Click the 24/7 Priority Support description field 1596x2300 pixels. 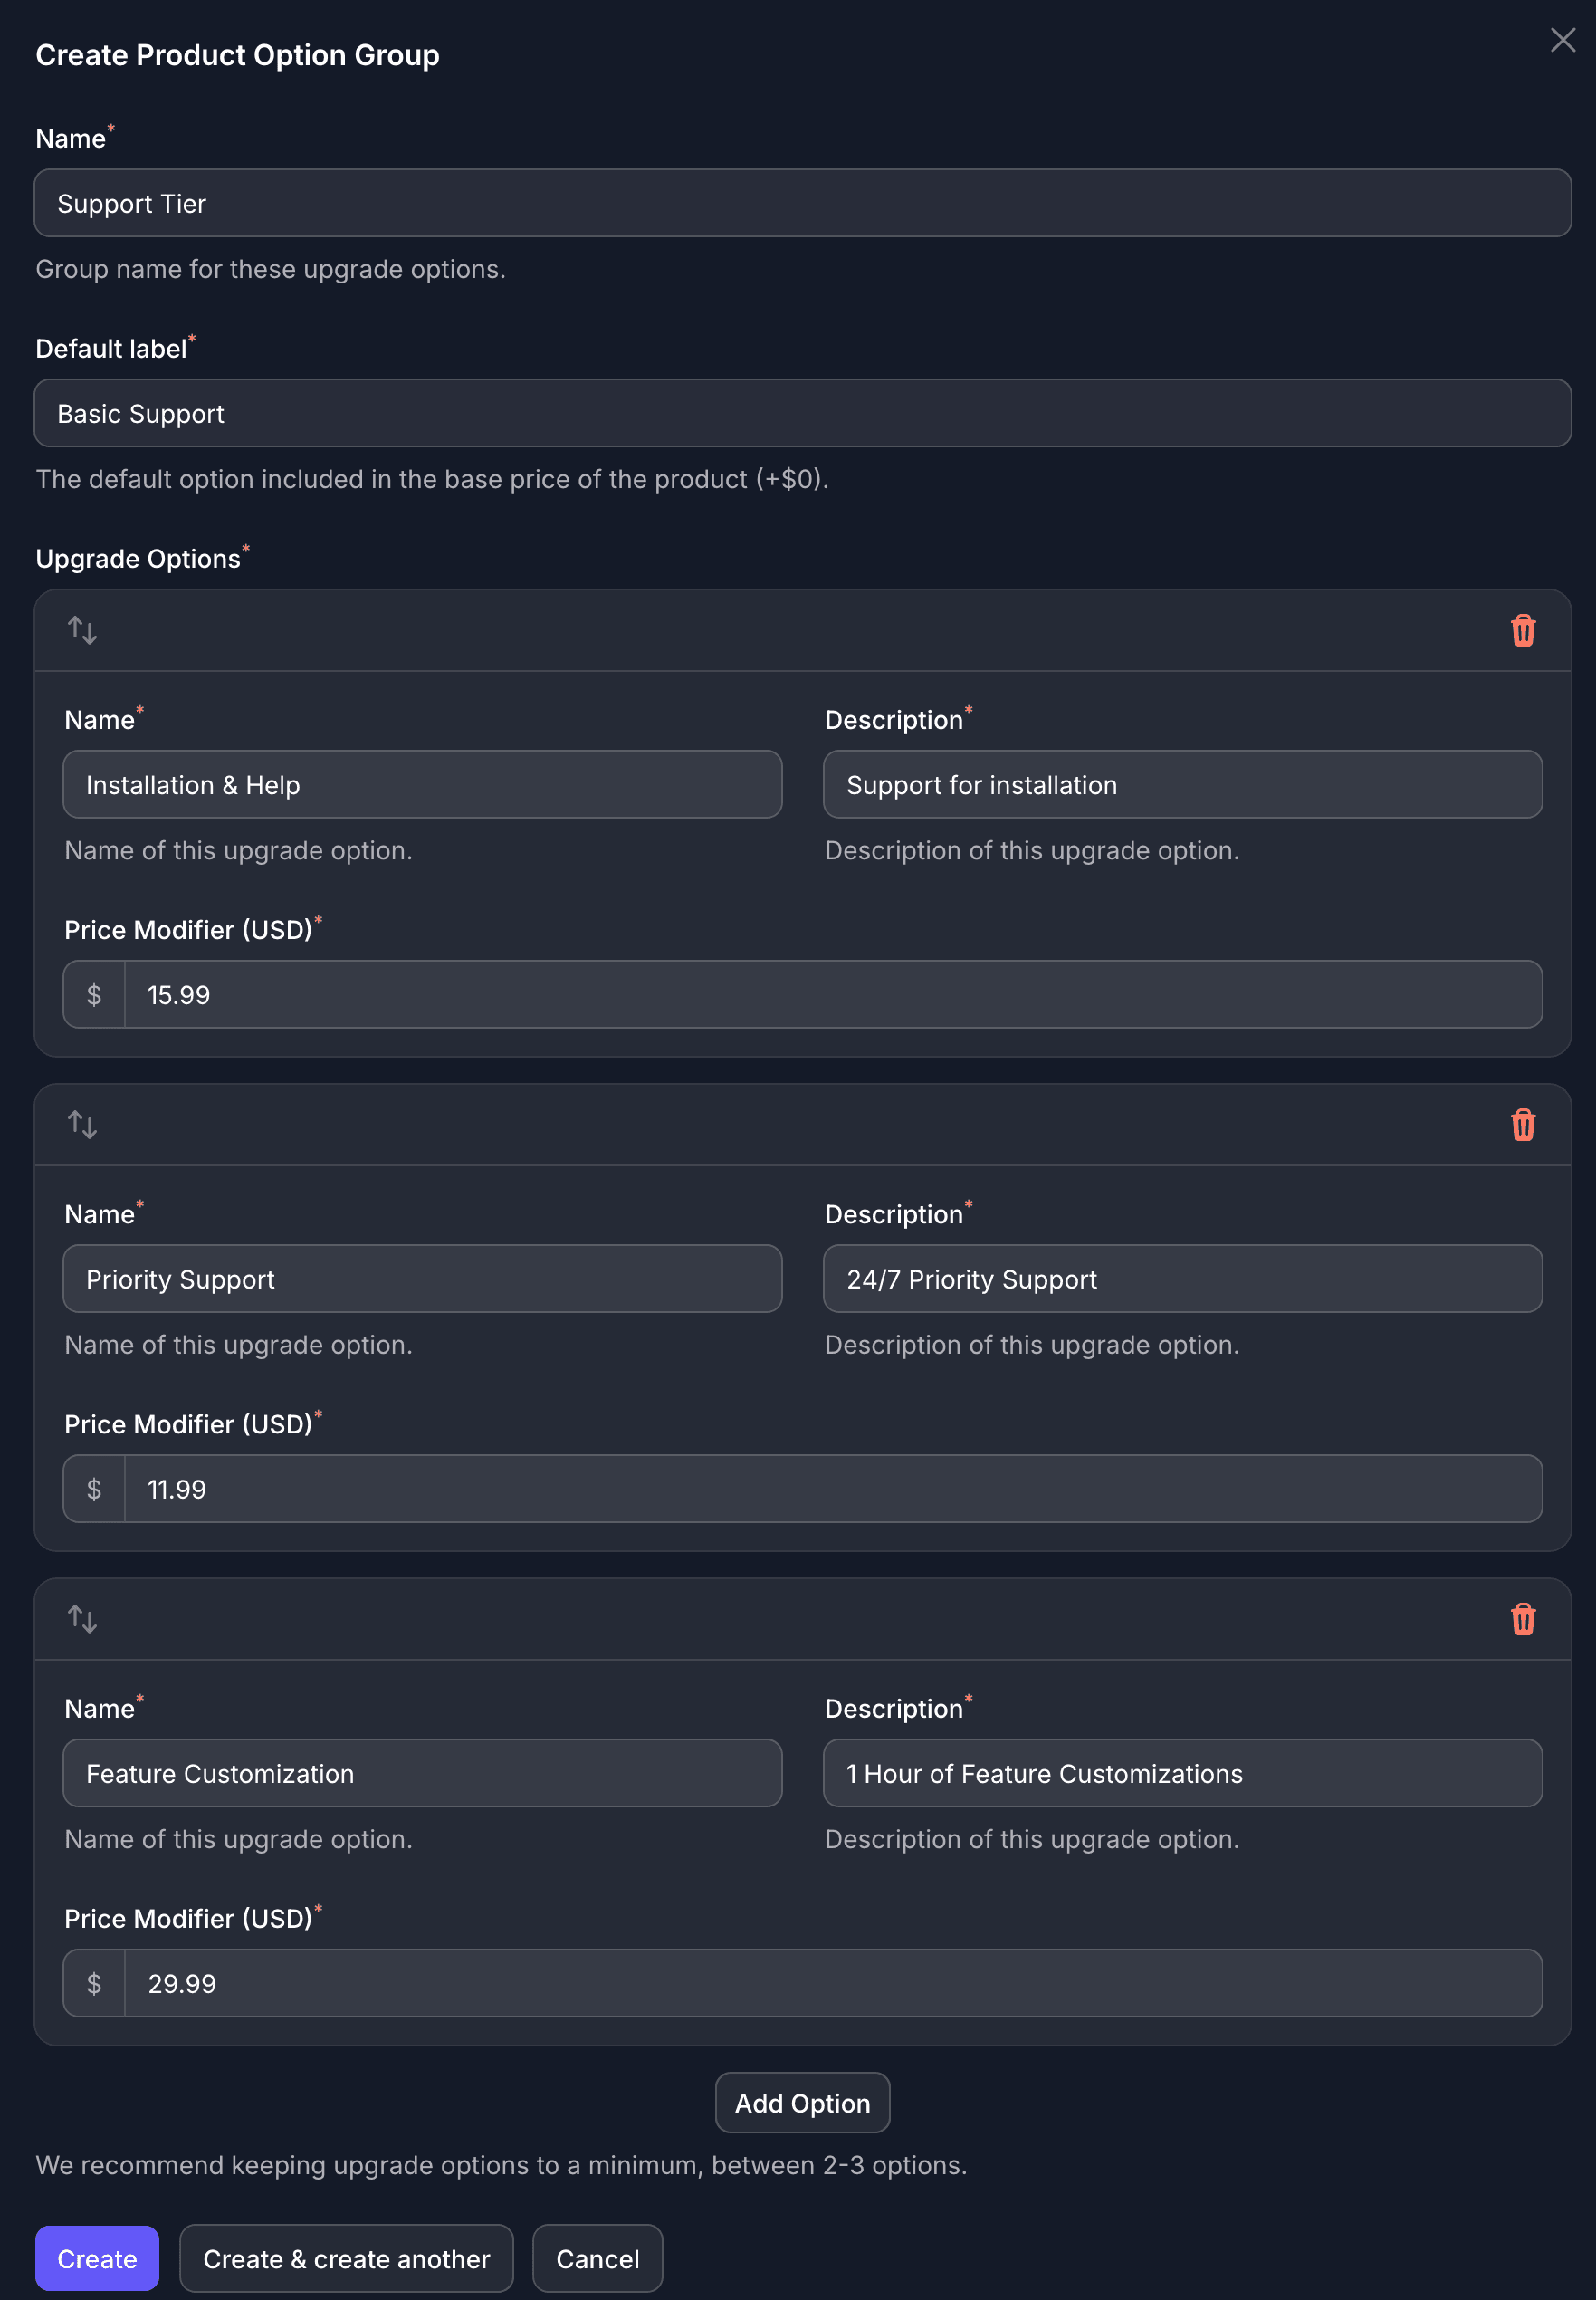[1183, 1279]
